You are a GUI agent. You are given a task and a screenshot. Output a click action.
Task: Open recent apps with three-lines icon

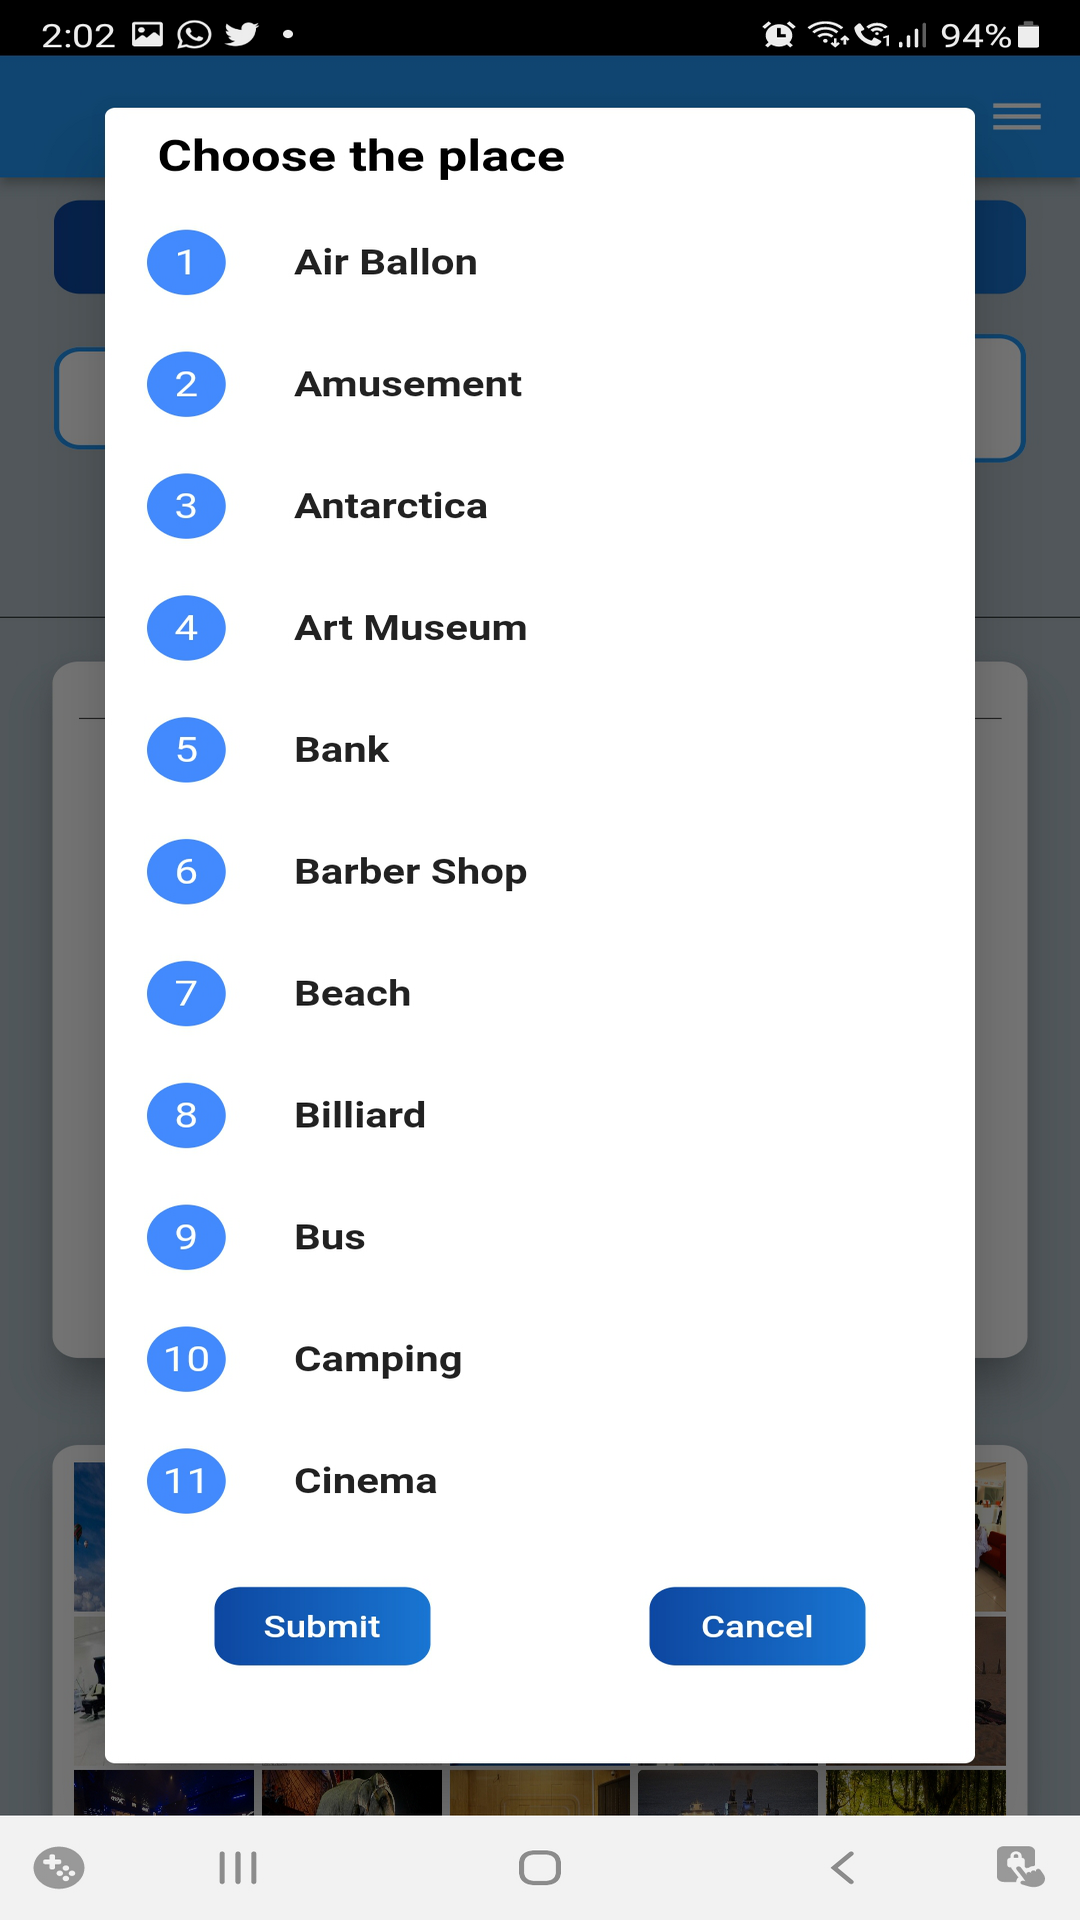(x=238, y=1867)
